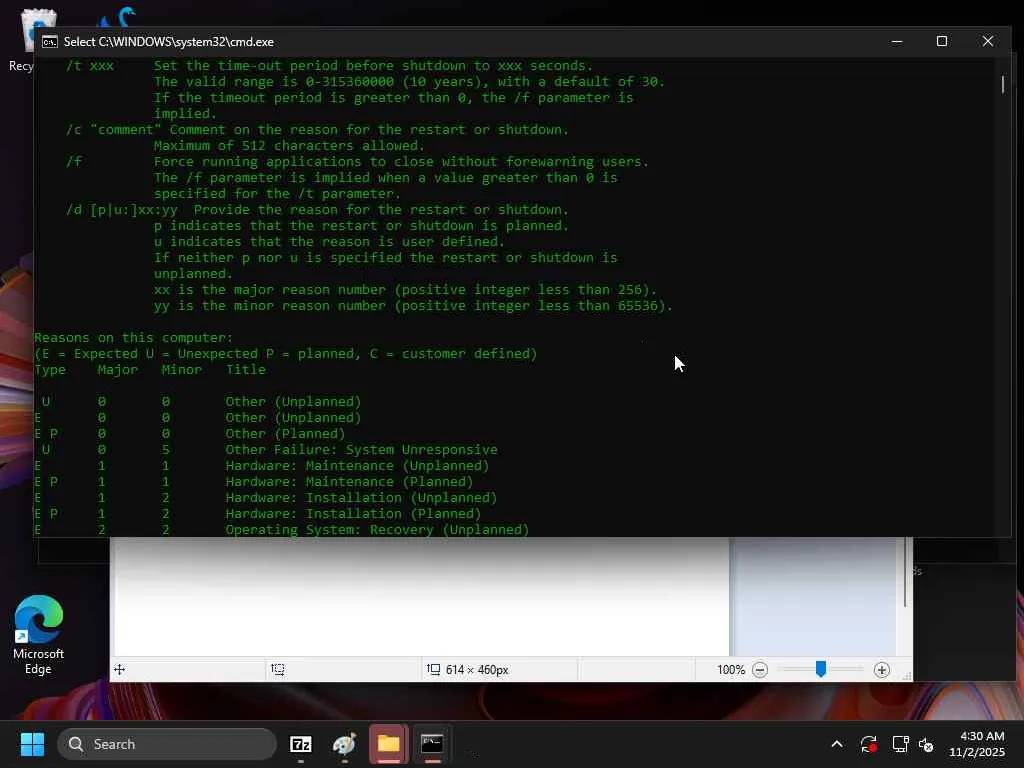Click the "Title" column header text
This screenshot has height=768, width=1024.
[x=246, y=370]
